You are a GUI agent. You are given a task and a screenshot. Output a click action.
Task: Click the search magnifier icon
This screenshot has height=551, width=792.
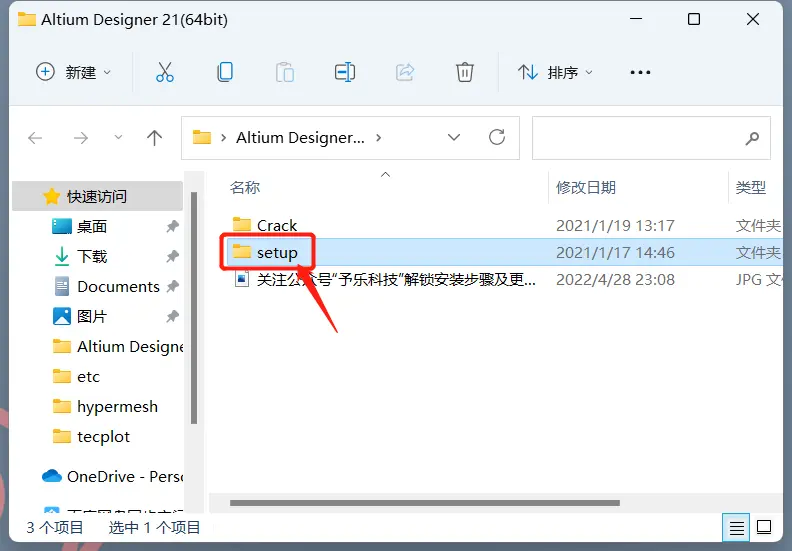click(x=752, y=138)
